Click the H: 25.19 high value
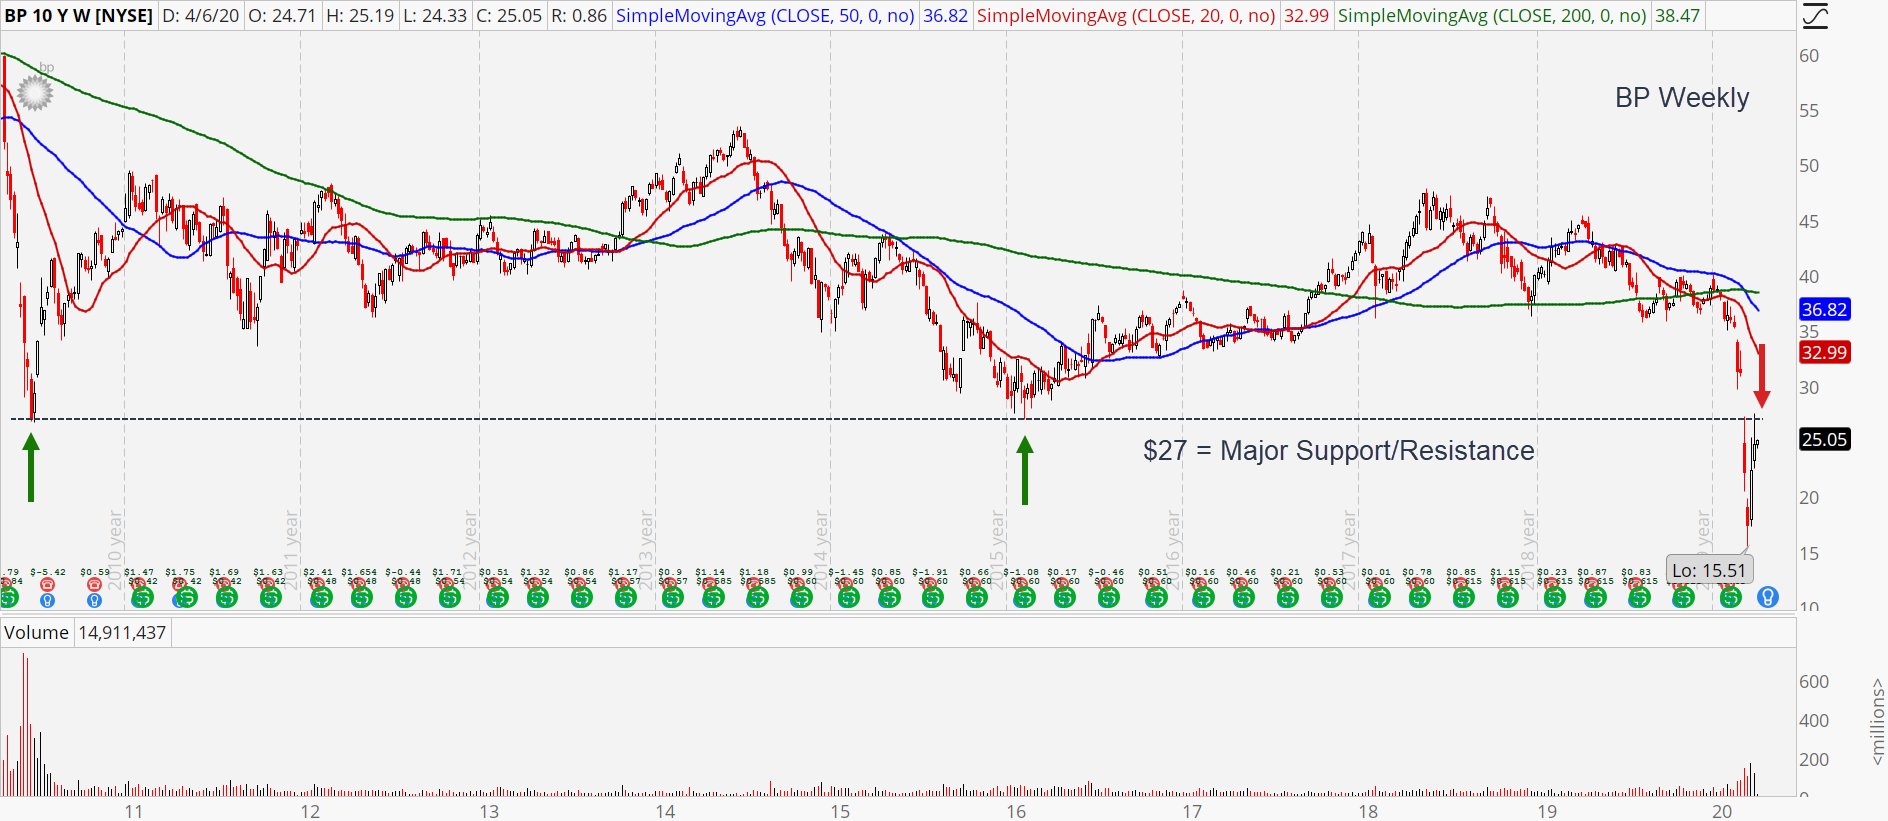This screenshot has height=821, width=1888. pyautogui.click(x=361, y=16)
